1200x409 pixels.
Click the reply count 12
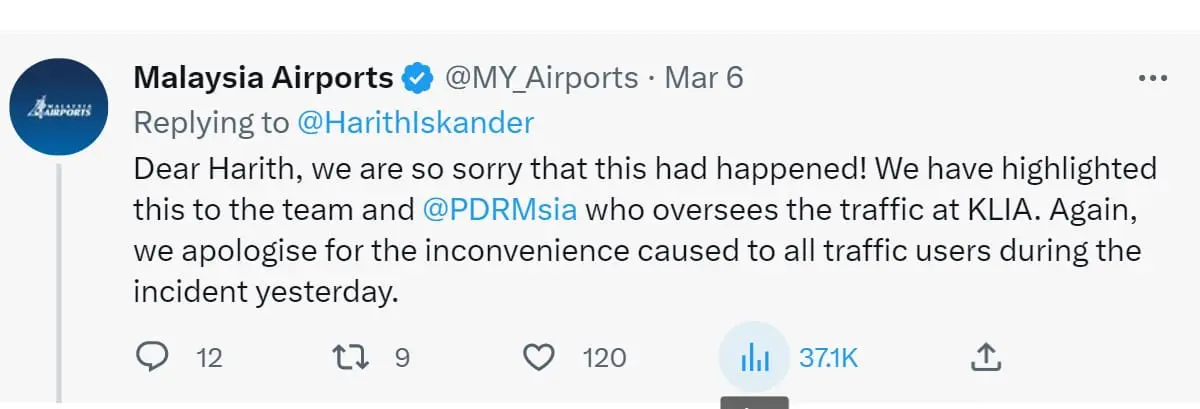tap(209, 358)
